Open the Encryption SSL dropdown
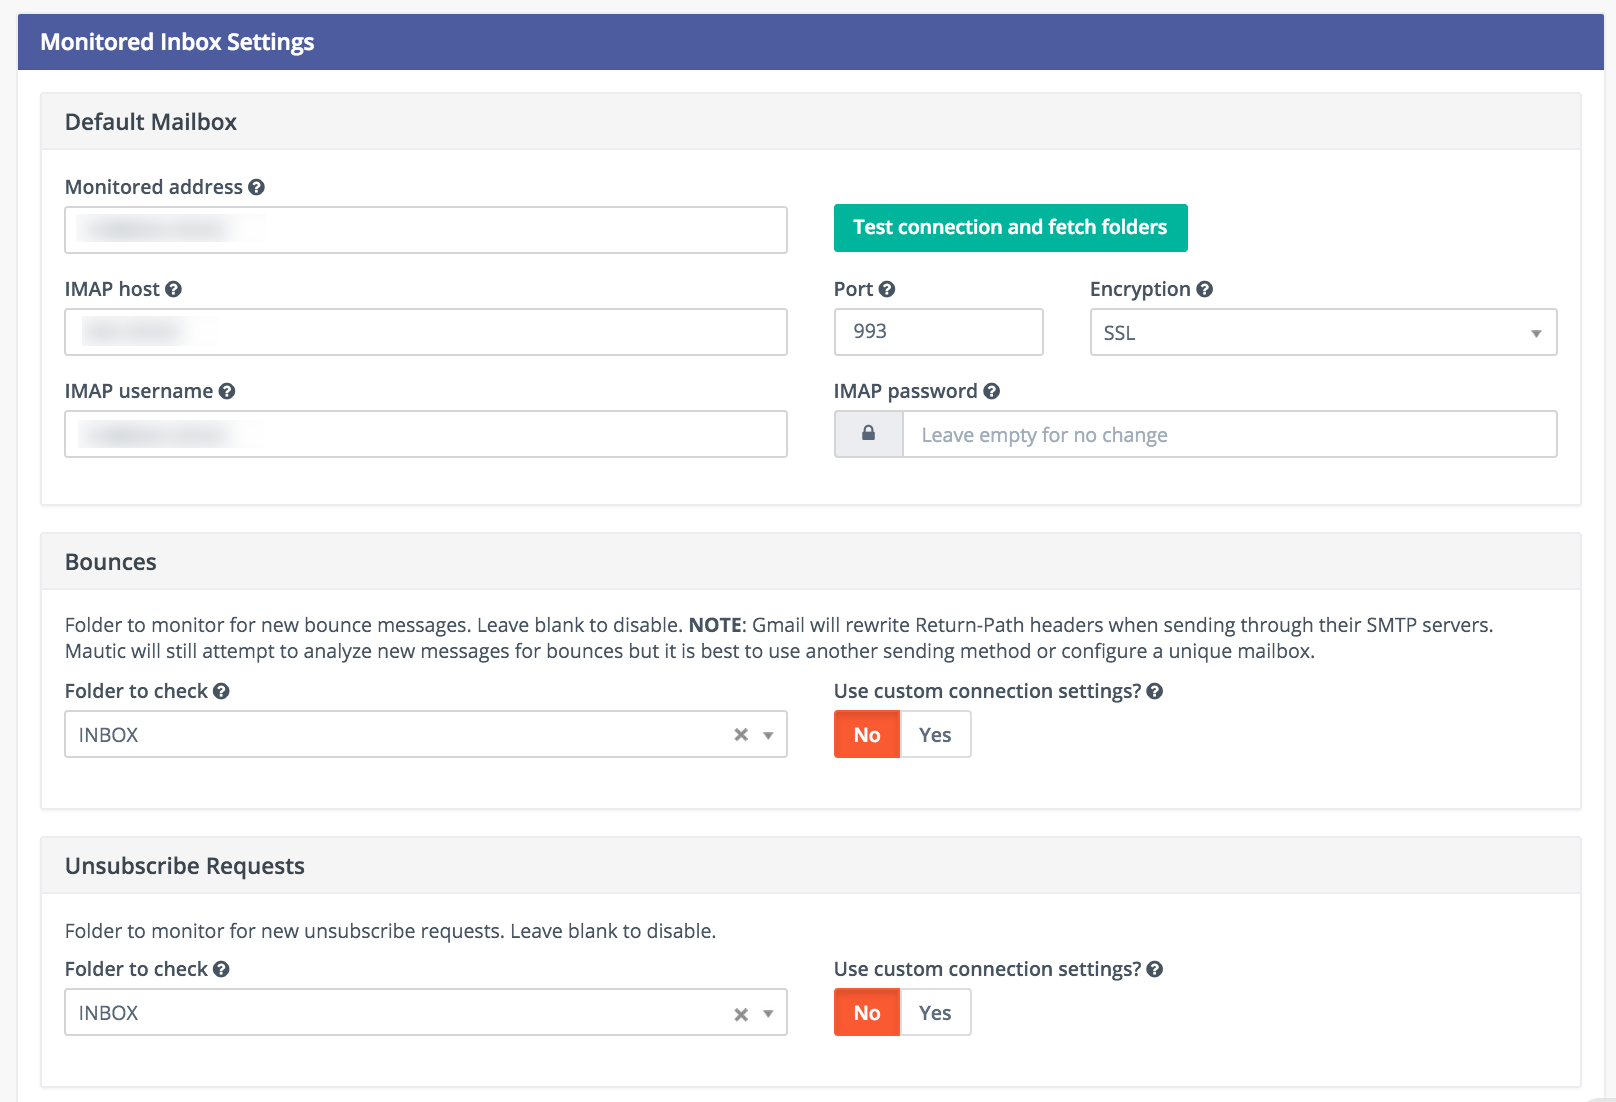 (1322, 333)
